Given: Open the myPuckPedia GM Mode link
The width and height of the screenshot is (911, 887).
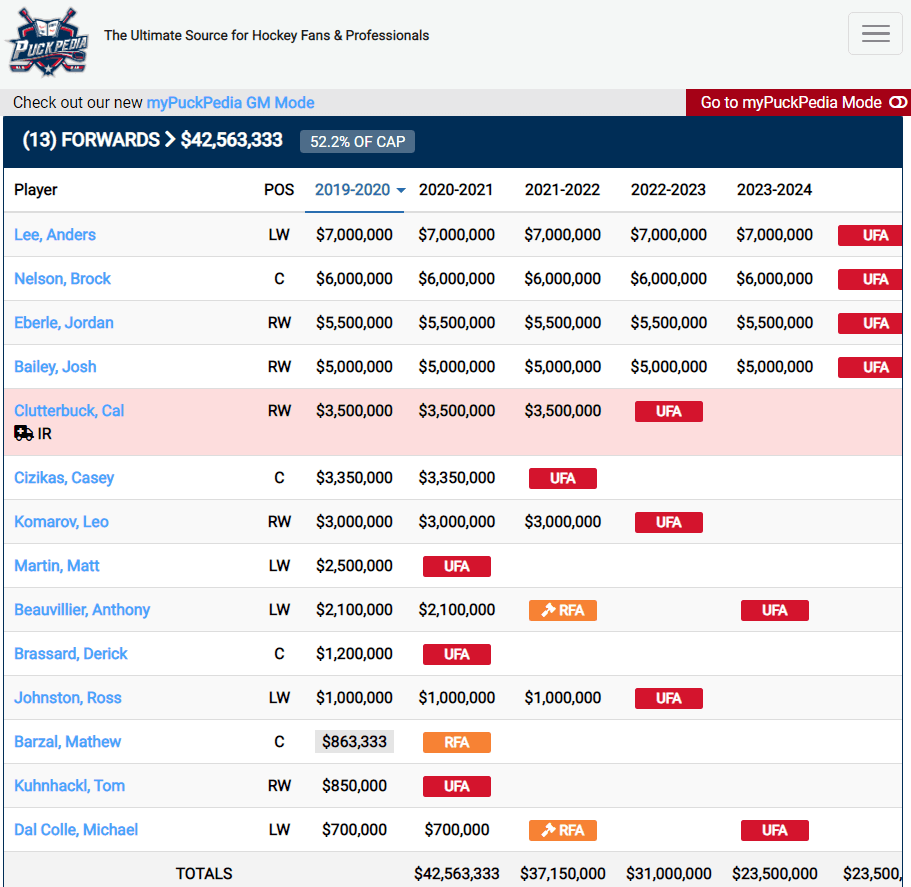Looking at the screenshot, I should [x=230, y=102].
